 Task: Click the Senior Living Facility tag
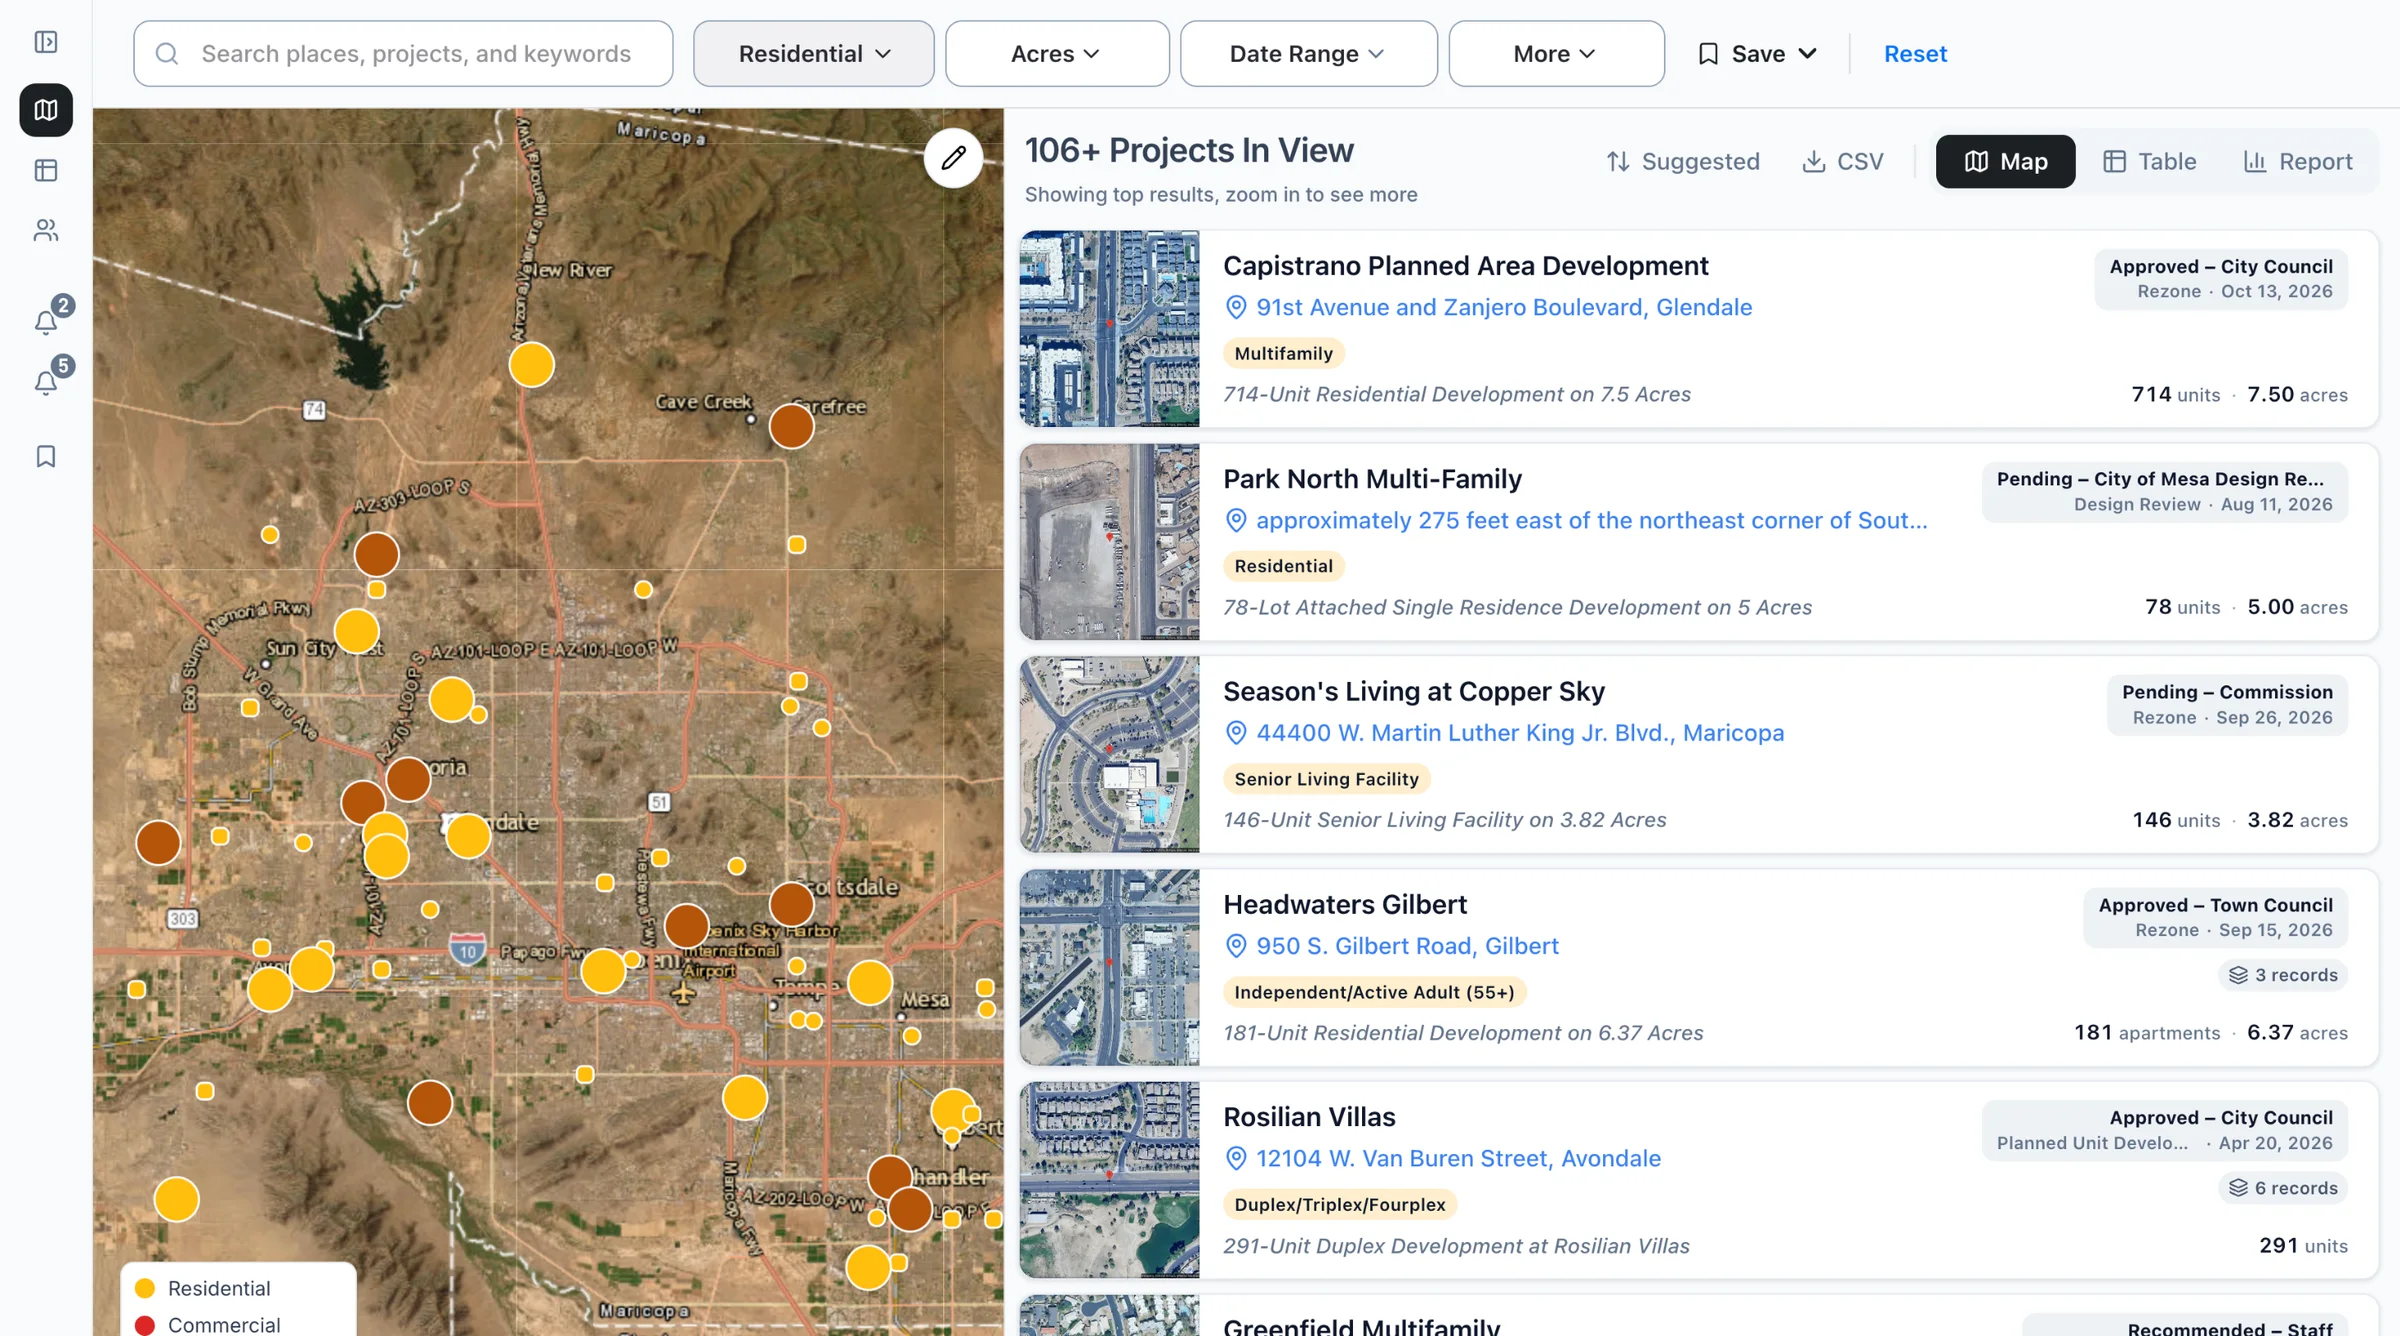tap(1326, 779)
